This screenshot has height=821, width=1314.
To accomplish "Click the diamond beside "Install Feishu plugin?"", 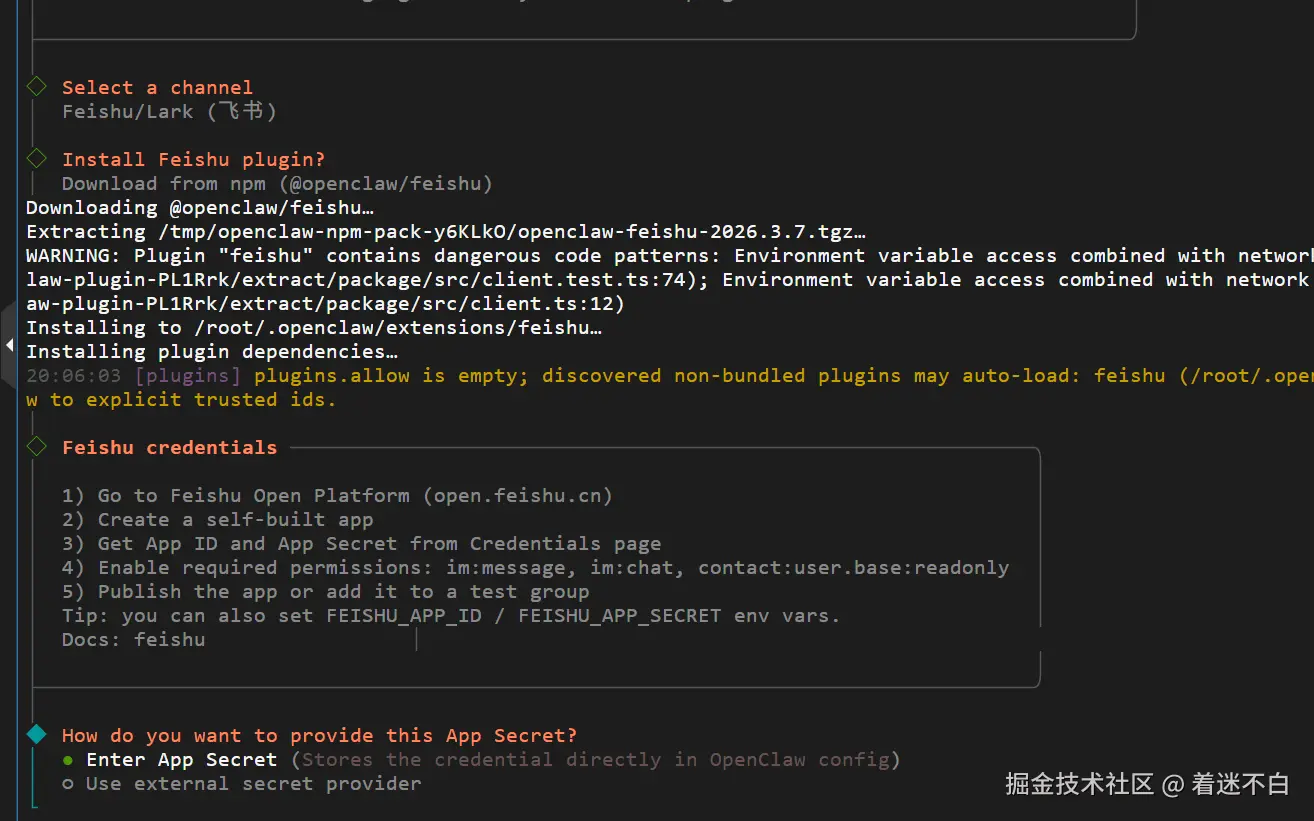I will [x=37, y=158].
